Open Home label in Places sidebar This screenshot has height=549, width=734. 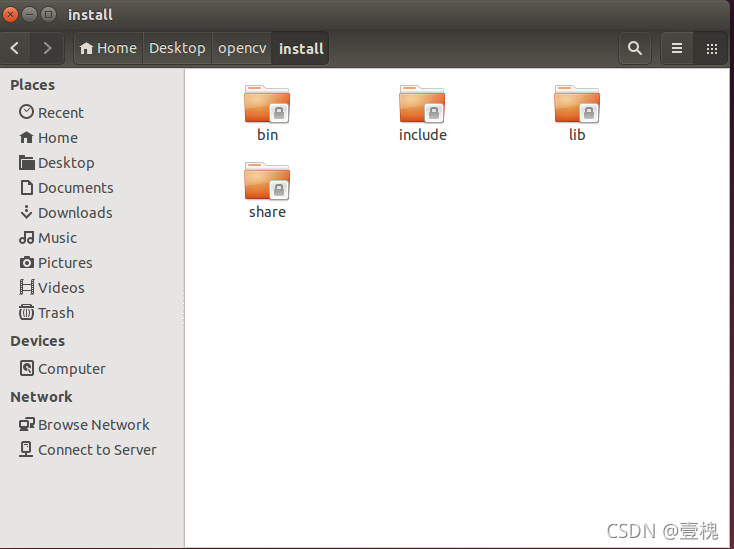click(58, 138)
